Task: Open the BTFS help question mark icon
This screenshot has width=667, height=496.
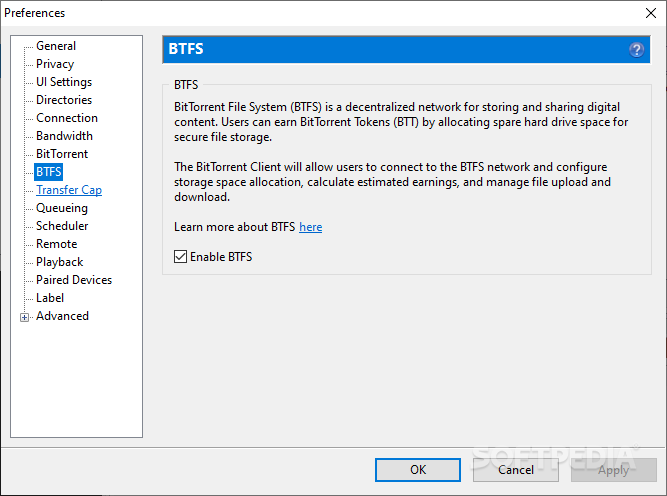Action: [x=636, y=50]
